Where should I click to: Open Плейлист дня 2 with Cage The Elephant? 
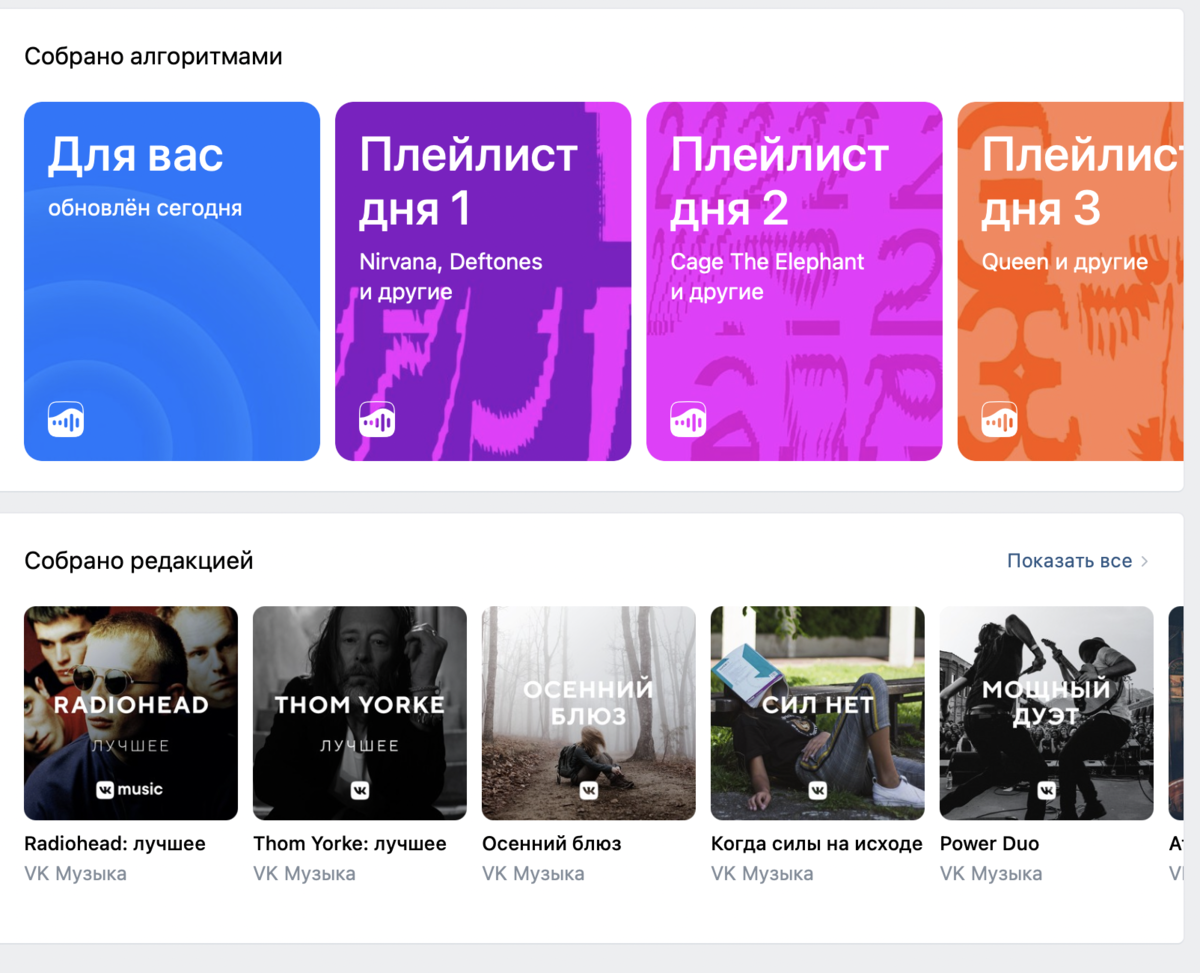pyautogui.click(x=794, y=281)
